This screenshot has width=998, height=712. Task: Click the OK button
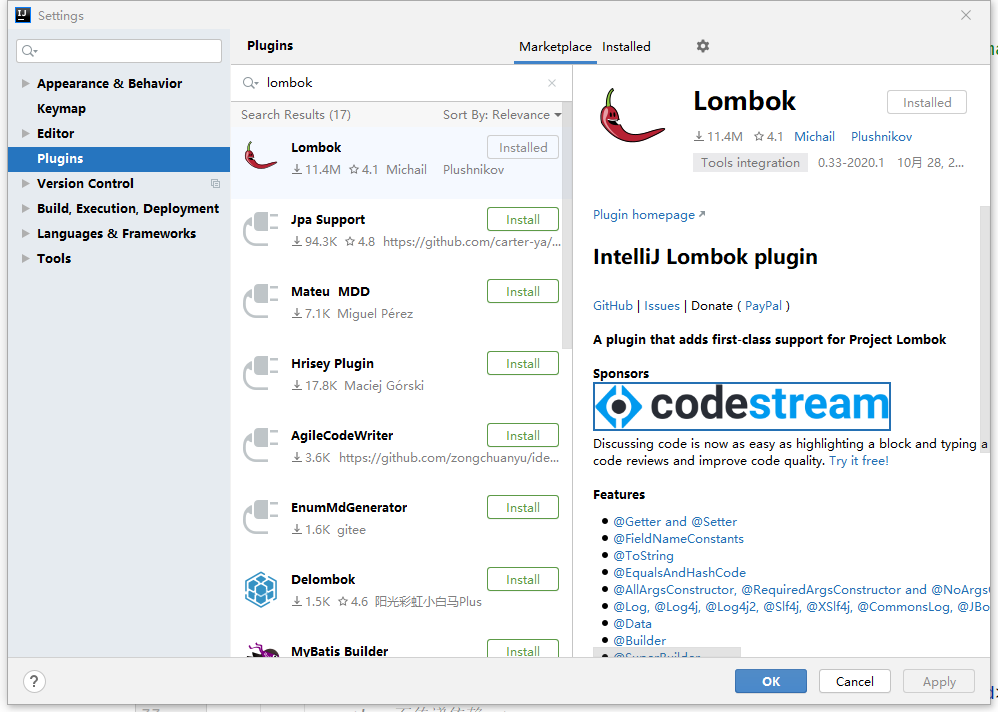tap(771, 681)
